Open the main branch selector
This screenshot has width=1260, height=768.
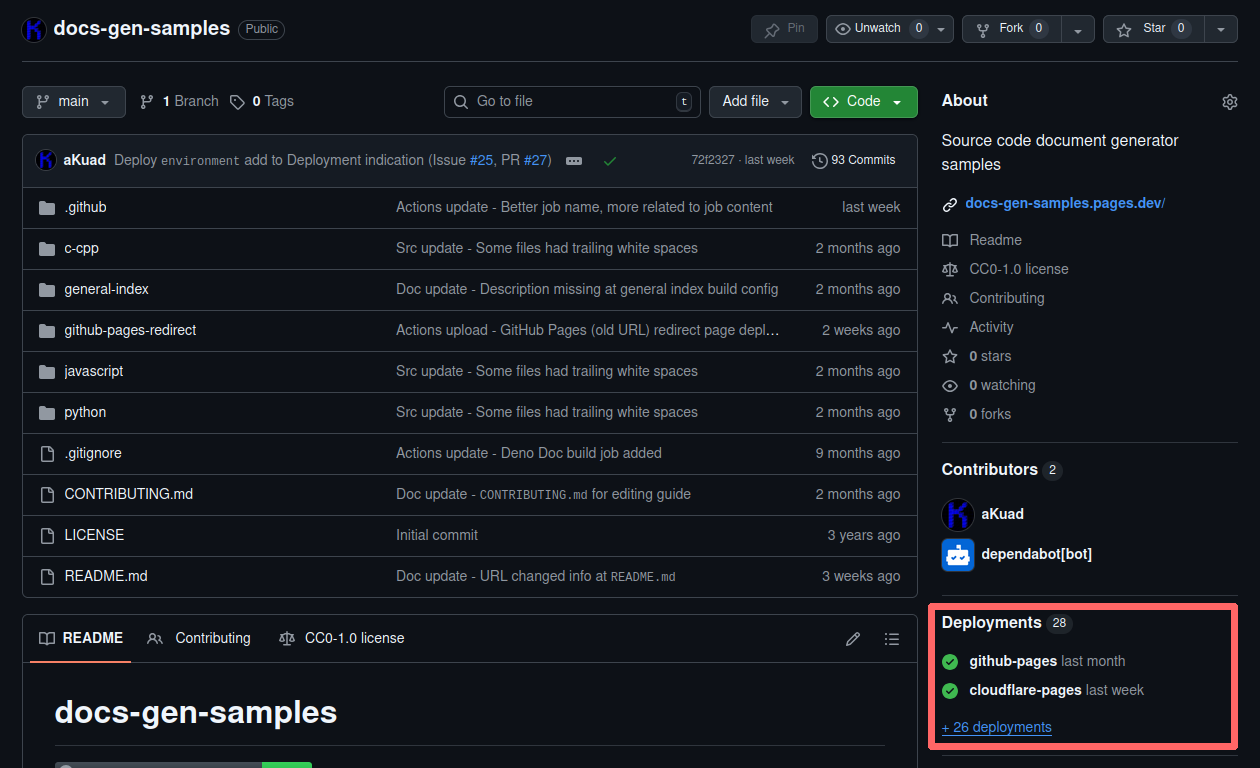pos(73,101)
